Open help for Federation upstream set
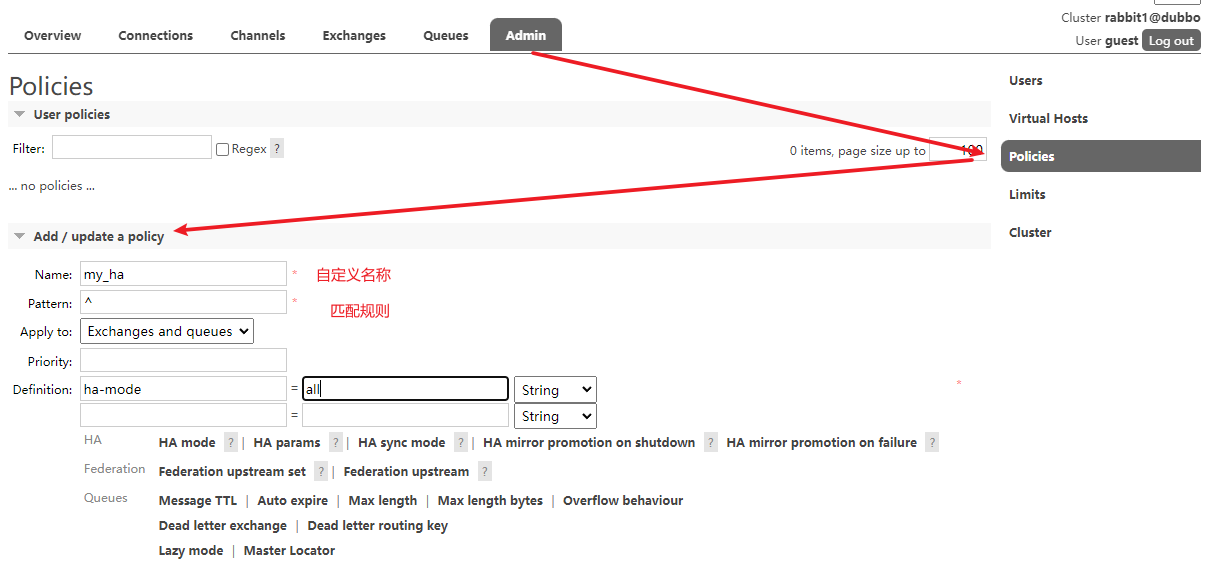The image size is (1216, 563). (321, 471)
